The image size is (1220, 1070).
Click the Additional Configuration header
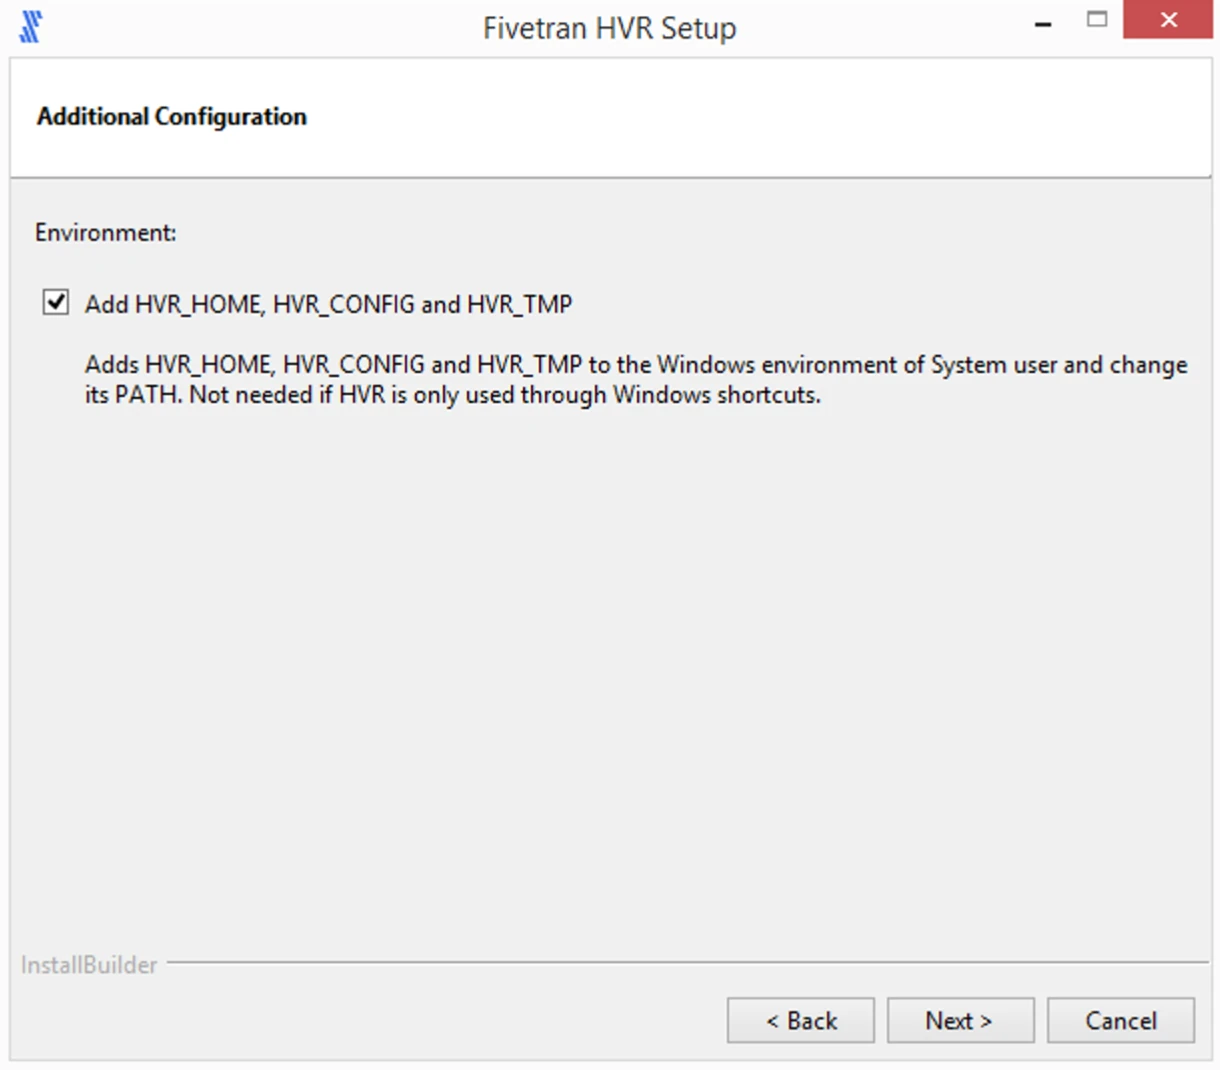(171, 116)
